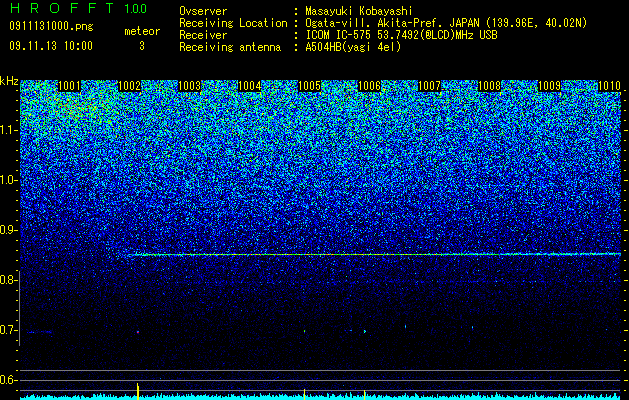Image resolution: width=629 pixels, height=400 pixels.
Task: Click the horizontal carrier signal line
Action: [377, 254]
